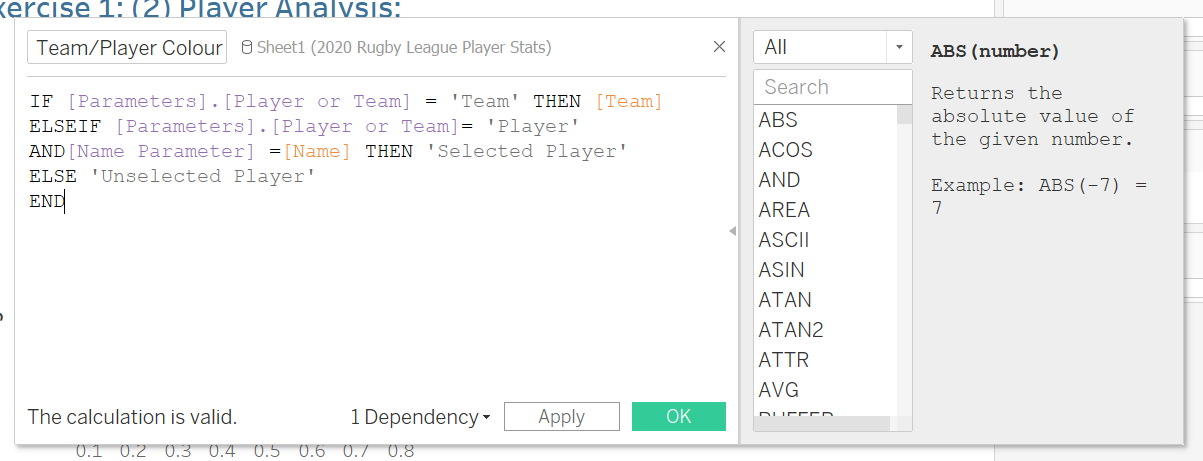Collapse the function reference panel arrow

point(732,232)
